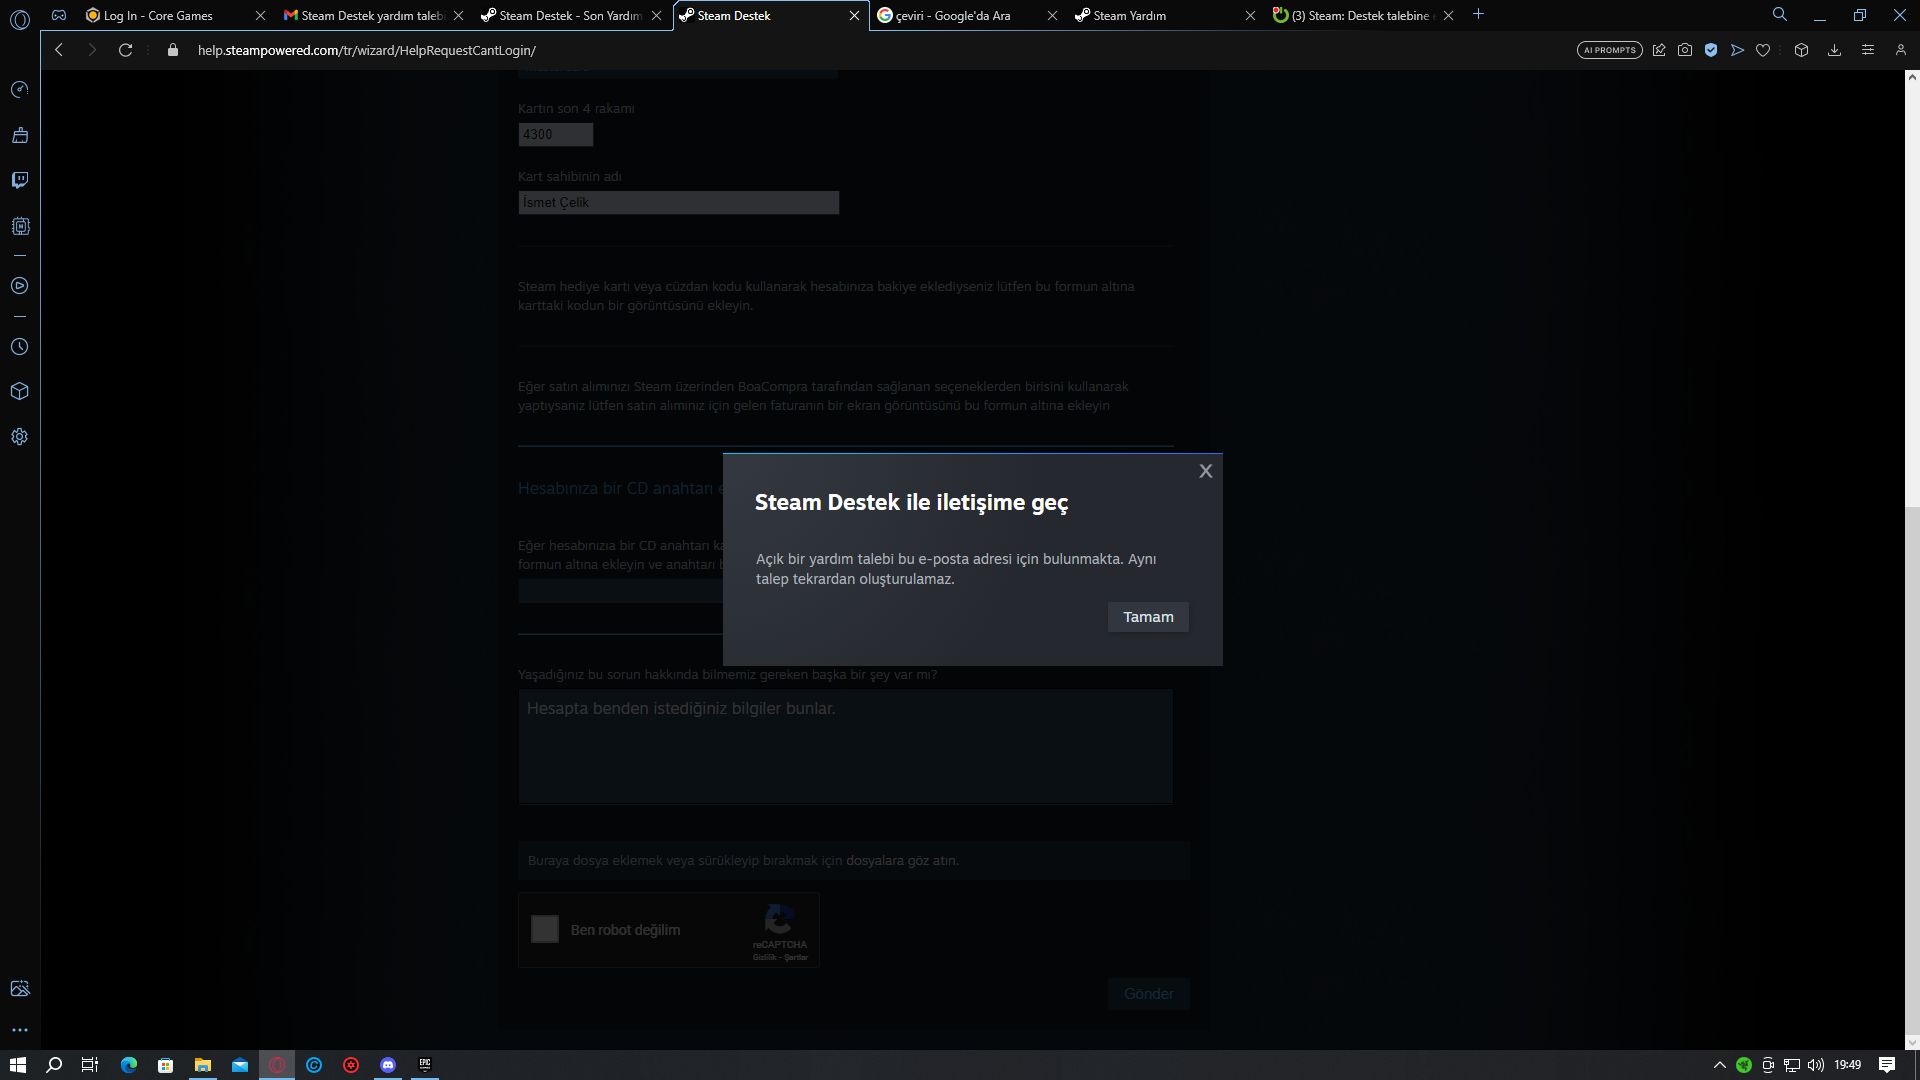Open the easy setup menu icon
1920x1080 pixels.
pos(1867,50)
